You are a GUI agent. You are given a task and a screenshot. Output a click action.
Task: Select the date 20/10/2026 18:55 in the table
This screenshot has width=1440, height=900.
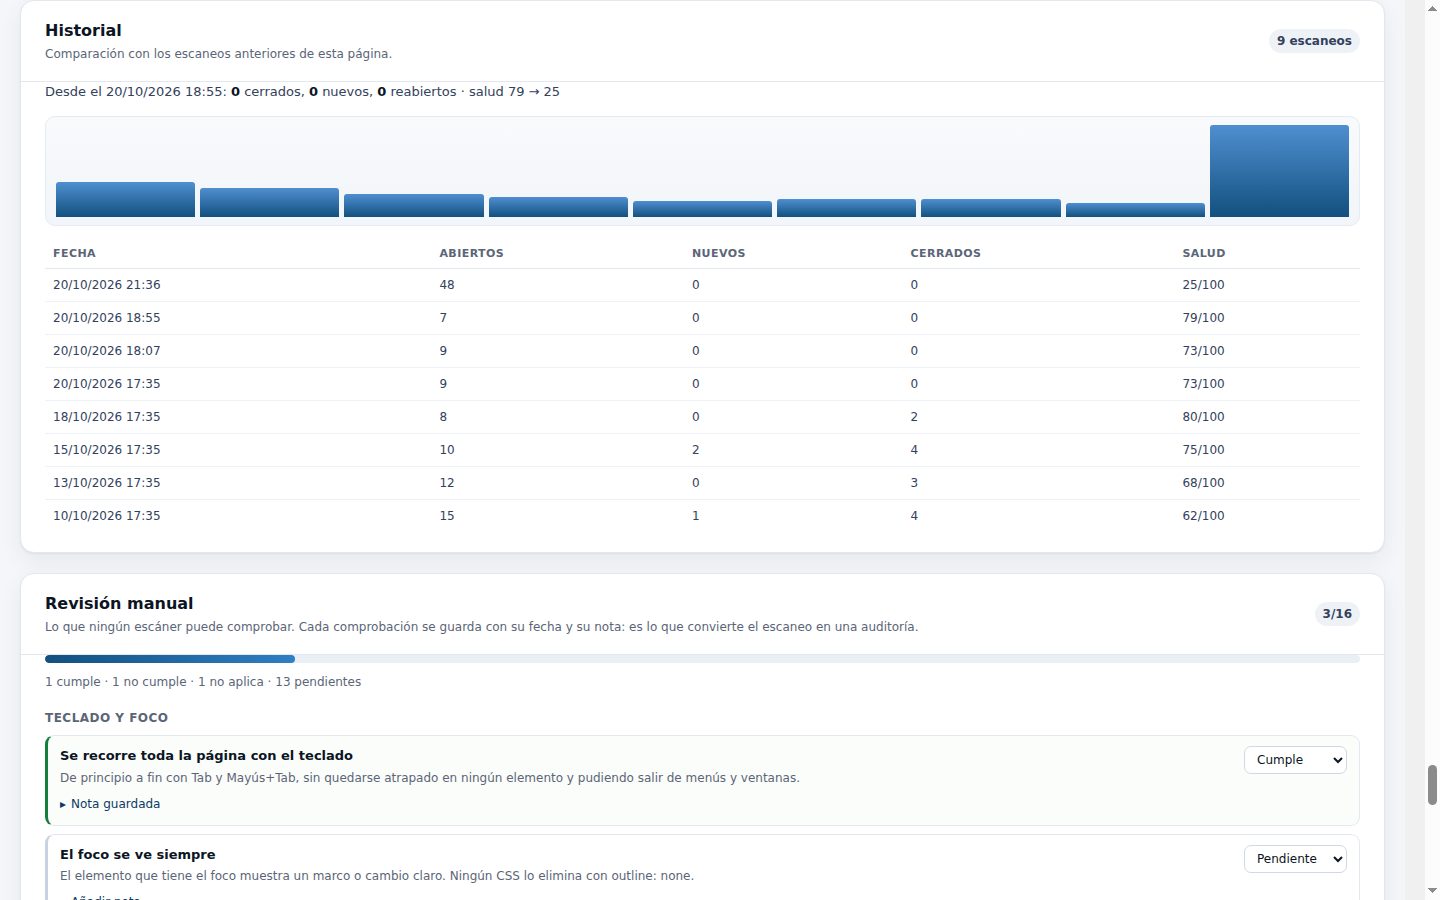point(107,318)
